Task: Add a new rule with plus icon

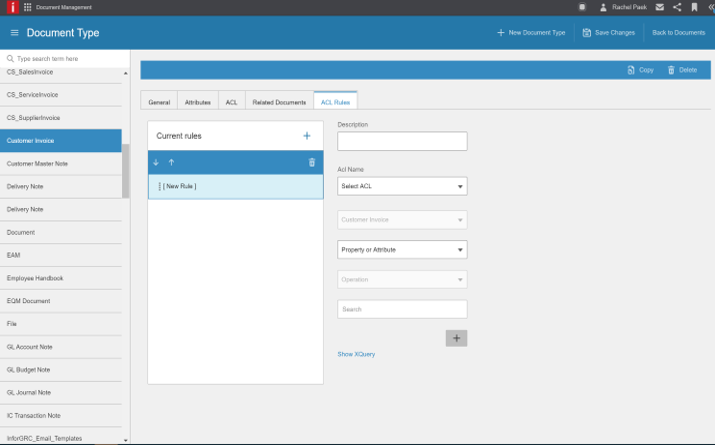Action: tap(307, 136)
